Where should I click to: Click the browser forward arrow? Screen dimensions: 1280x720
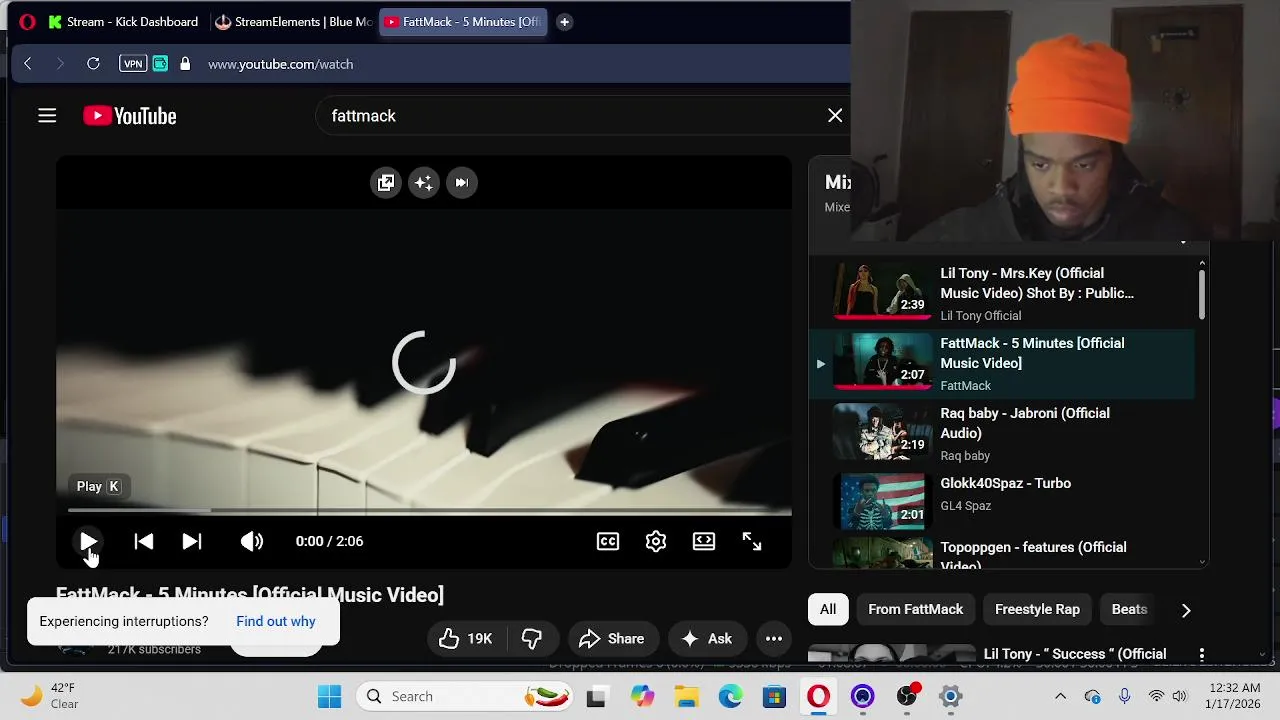tap(60, 64)
